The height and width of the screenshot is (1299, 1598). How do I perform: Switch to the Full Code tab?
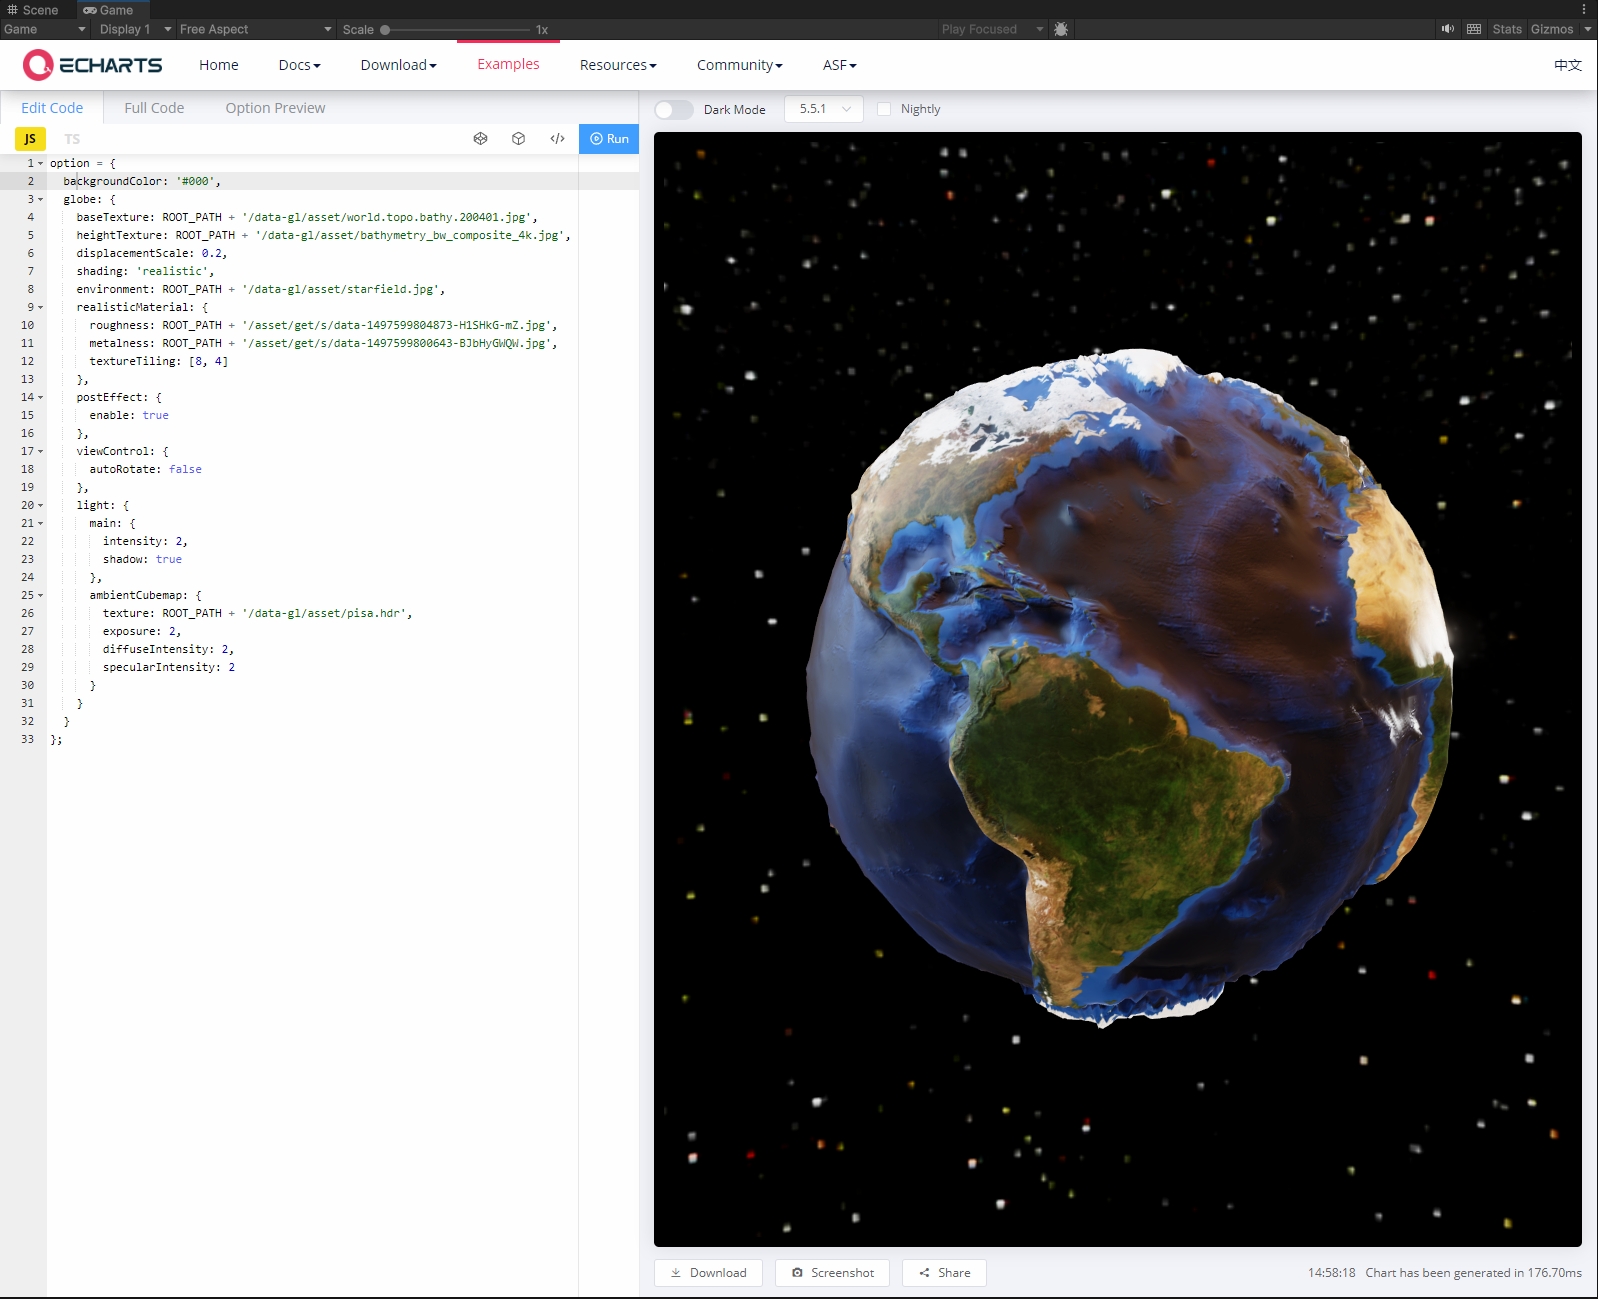pyautogui.click(x=154, y=108)
